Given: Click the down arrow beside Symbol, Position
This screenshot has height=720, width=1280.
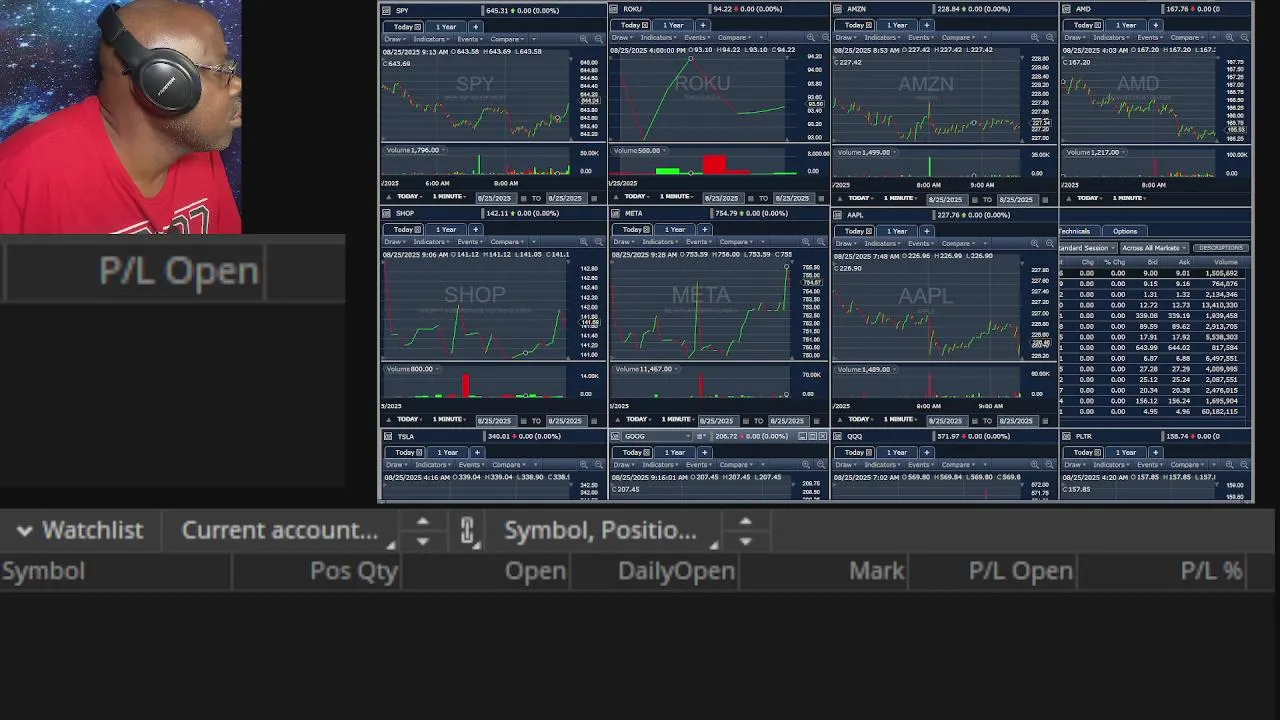Looking at the screenshot, I should [x=745, y=541].
